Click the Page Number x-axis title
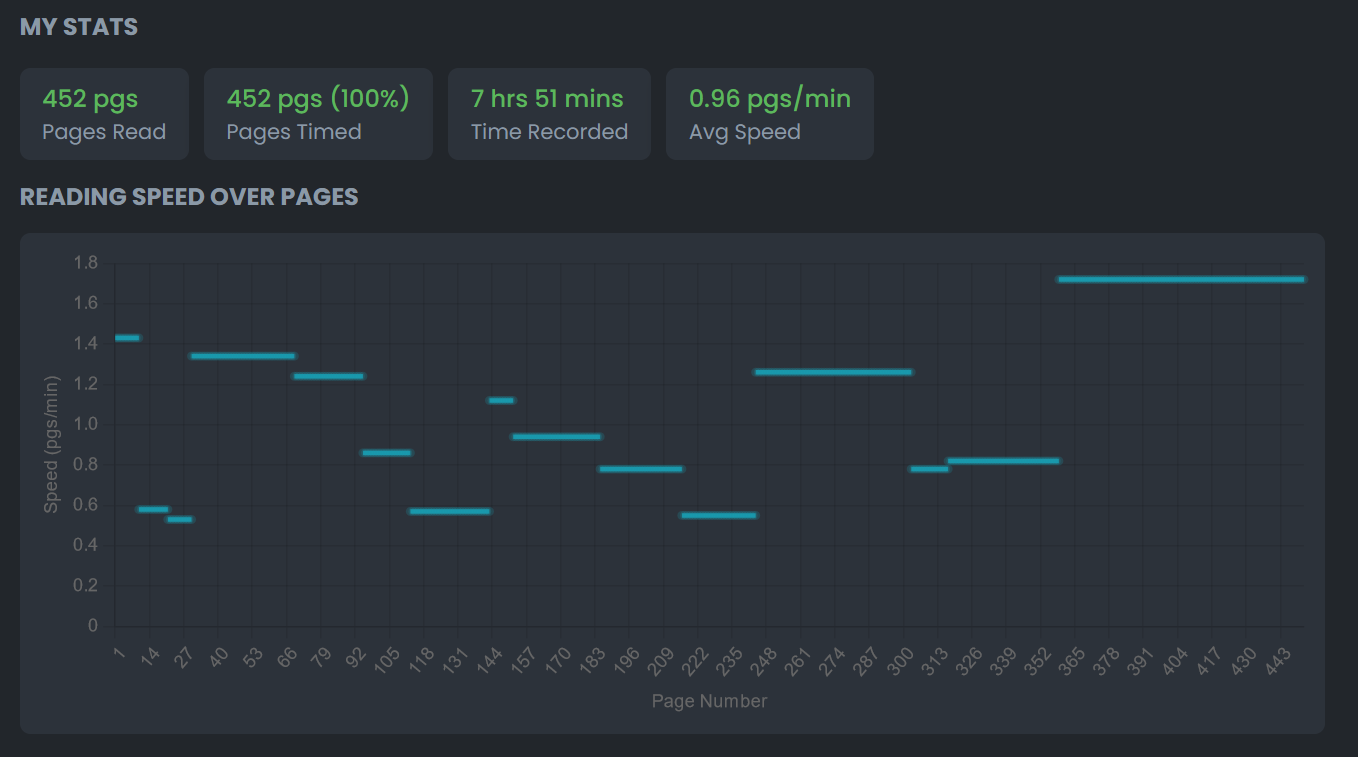Viewport: 1358px width, 757px height. [x=709, y=701]
